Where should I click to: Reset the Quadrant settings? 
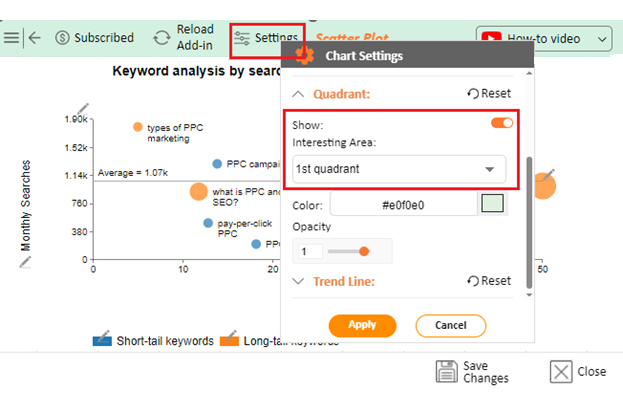pyautogui.click(x=489, y=93)
